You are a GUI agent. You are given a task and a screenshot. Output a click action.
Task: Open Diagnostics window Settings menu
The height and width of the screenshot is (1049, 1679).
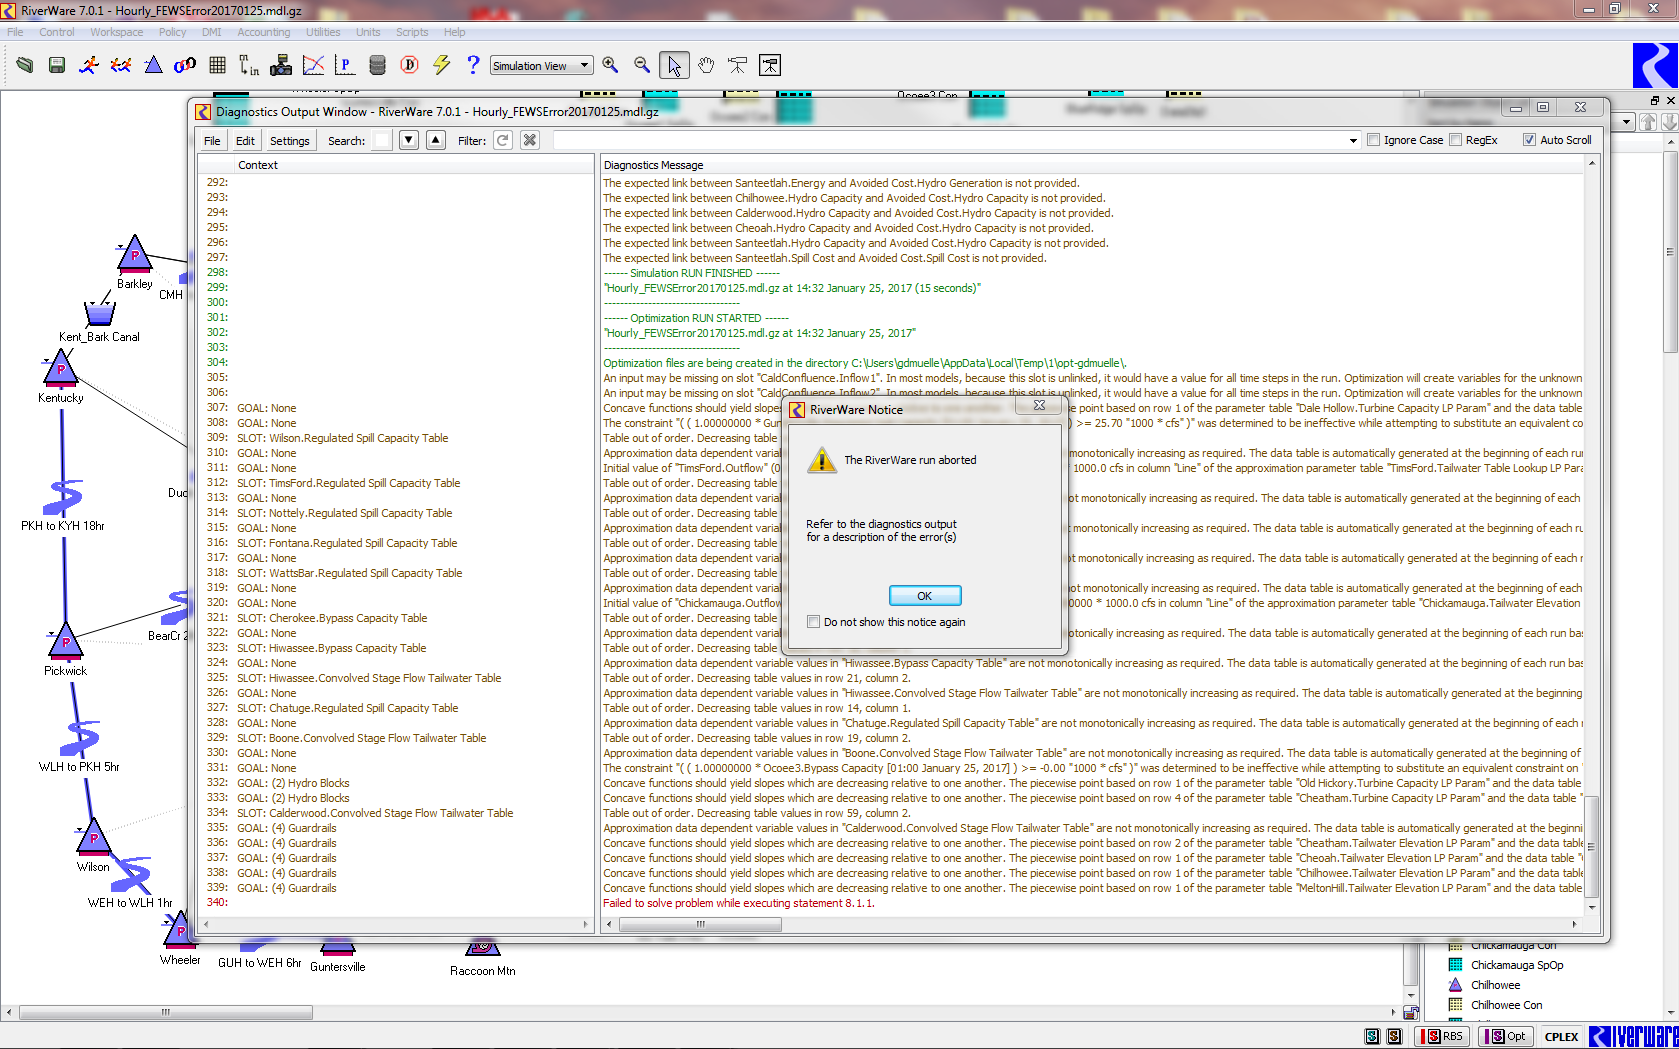[x=290, y=141]
